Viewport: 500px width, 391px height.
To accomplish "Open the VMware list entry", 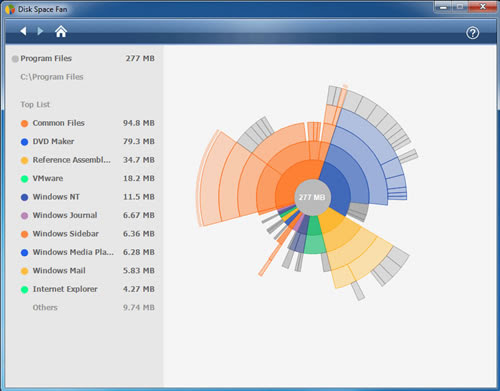I will (88, 178).
